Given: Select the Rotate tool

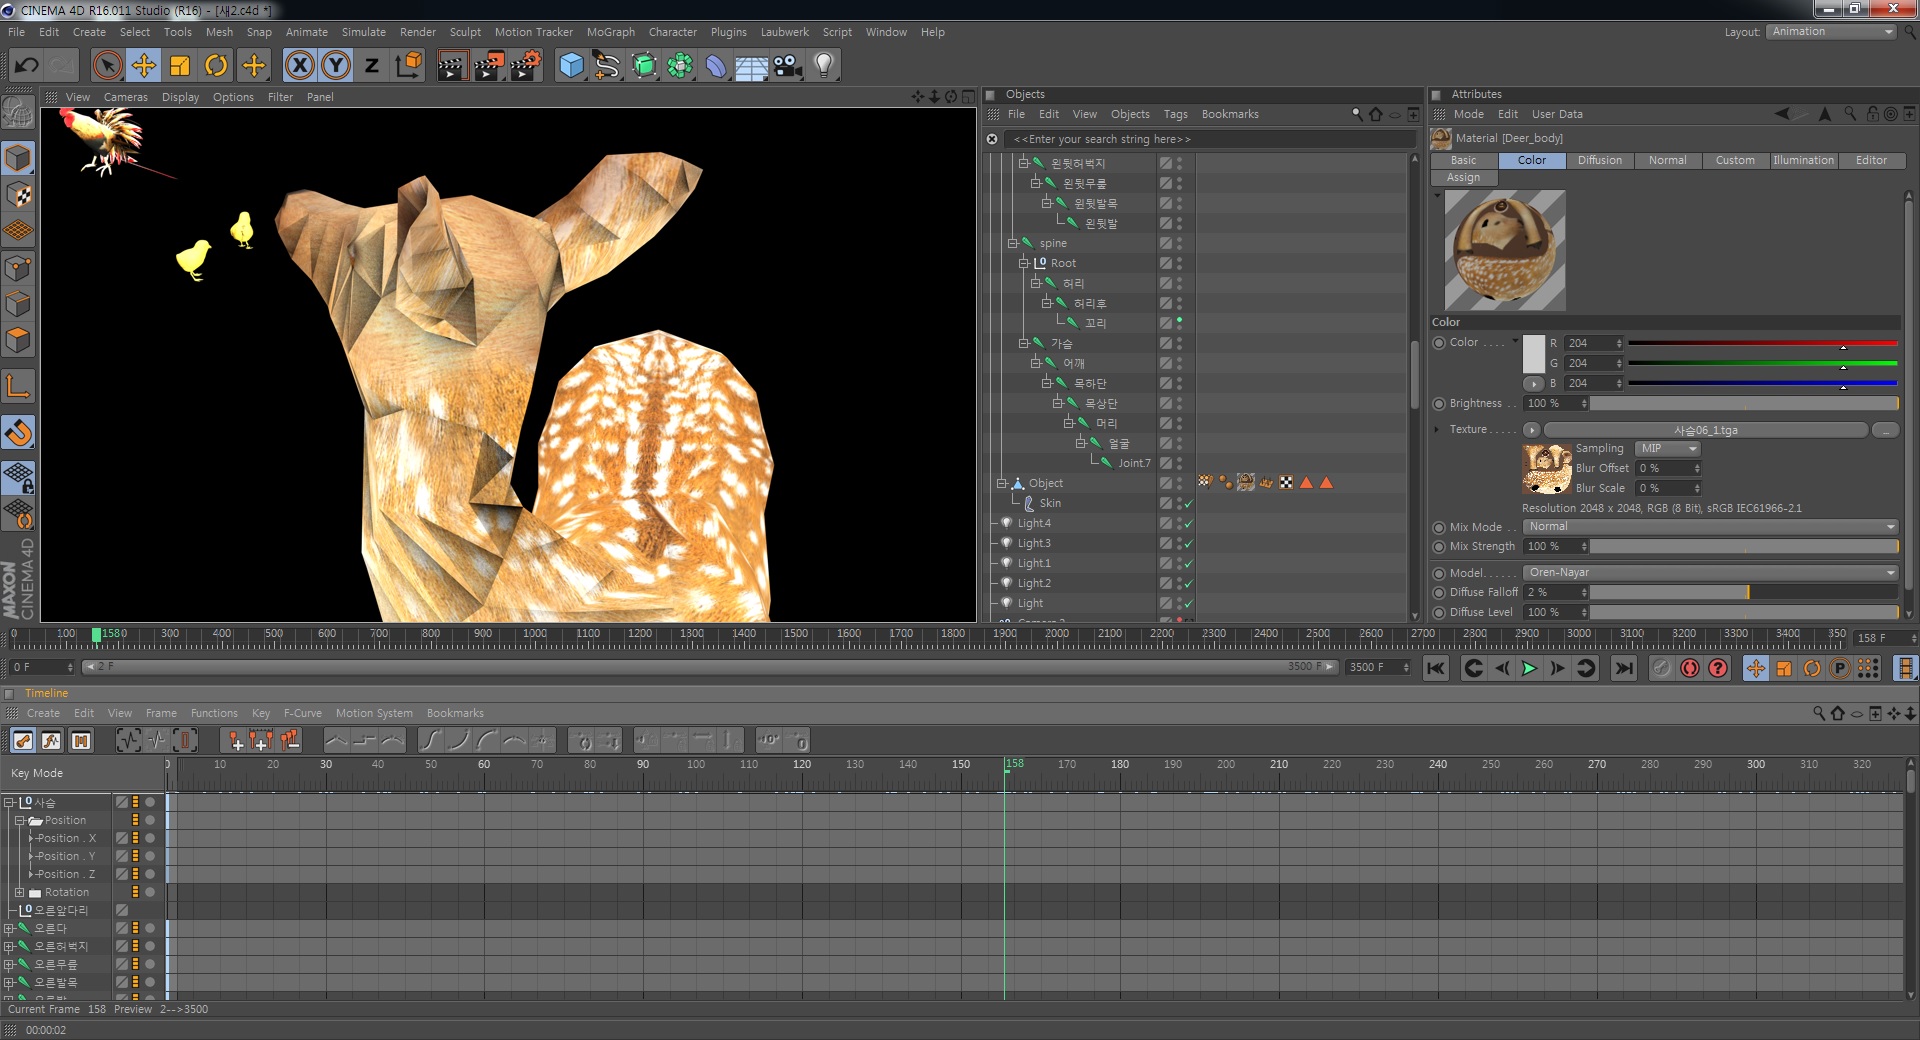Looking at the screenshot, I should pyautogui.click(x=216, y=66).
